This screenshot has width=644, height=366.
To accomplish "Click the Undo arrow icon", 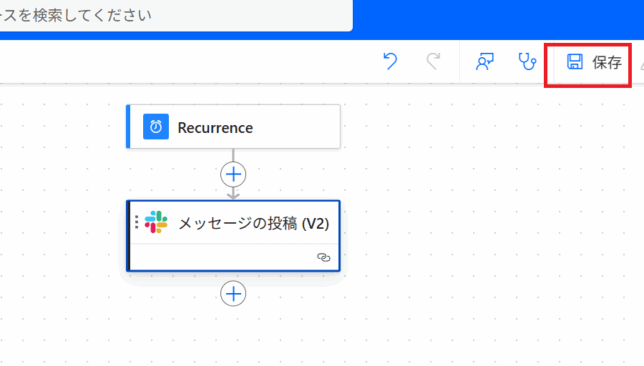I will point(390,62).
